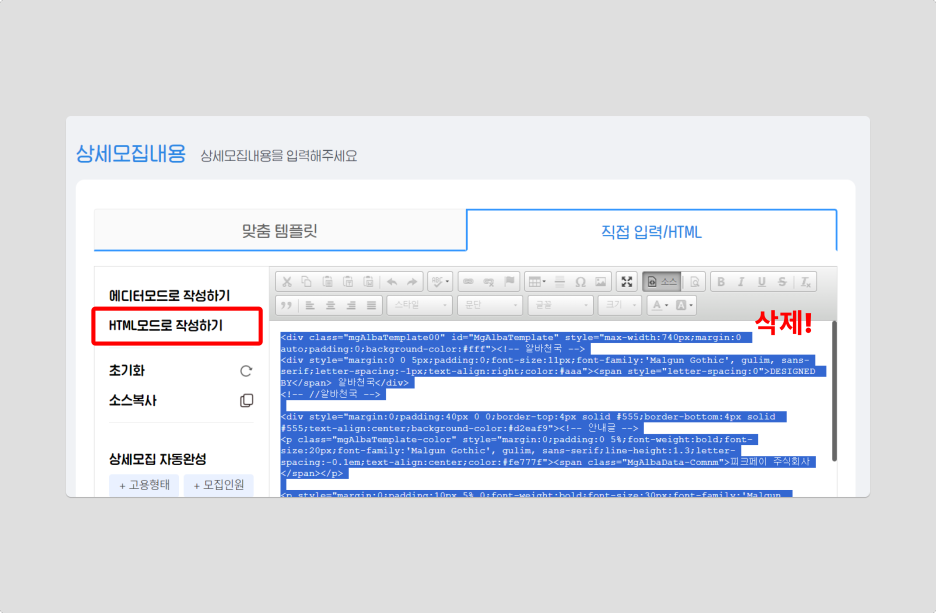Toggle block quote formatting
936x613 pixels.
click(287, 305)
